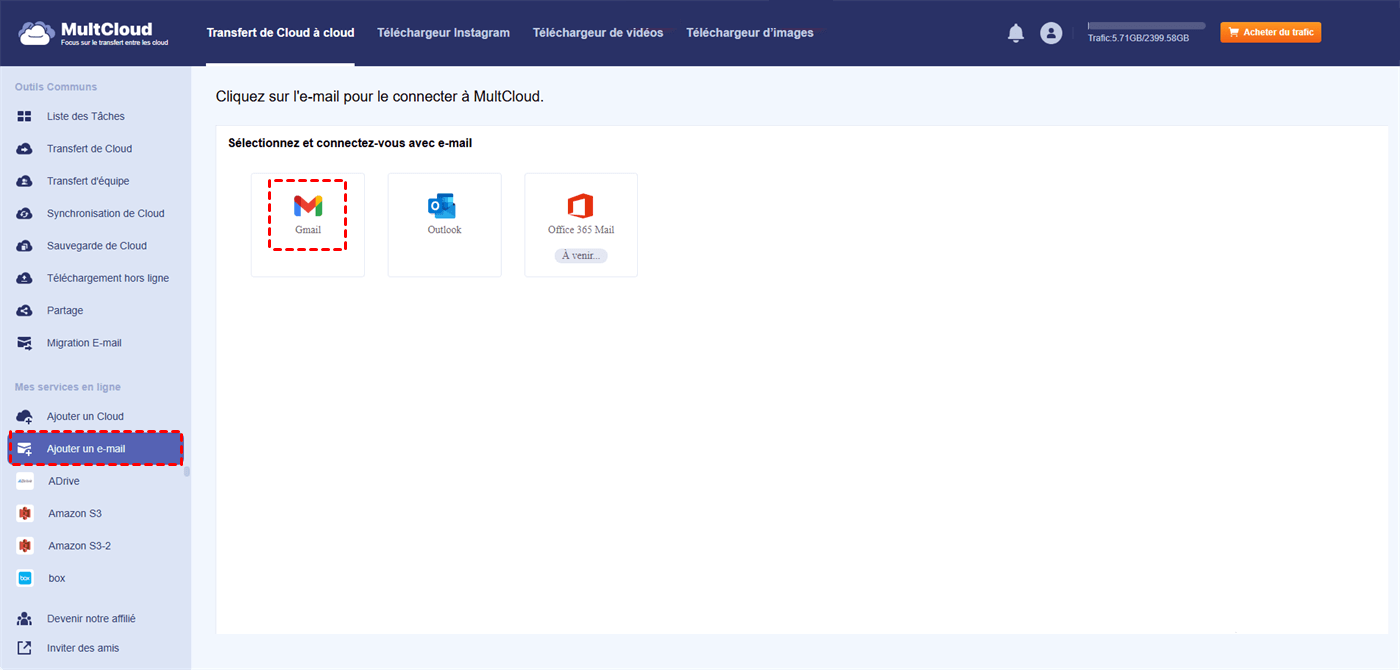
Task: Open Liste des Tâches label
Action: [86, 116]
